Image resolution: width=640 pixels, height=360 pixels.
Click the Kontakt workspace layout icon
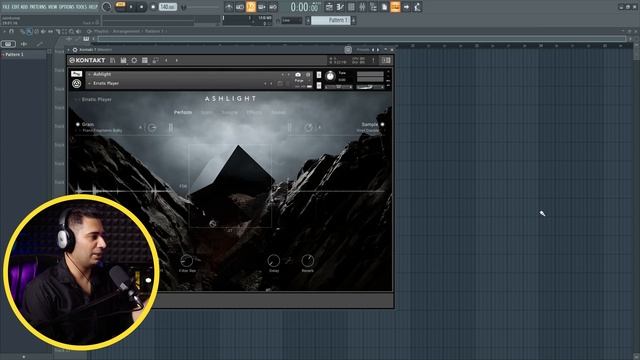click(155, 60)
